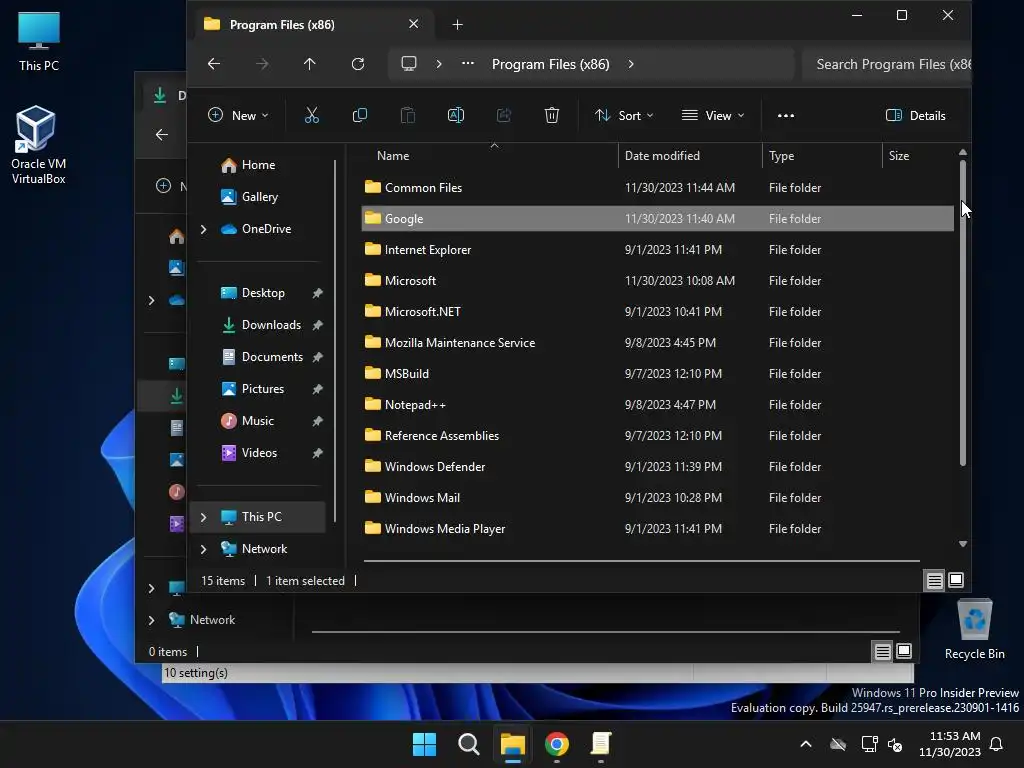
Task: Select the Notepad++ folder
Action: 657,405
